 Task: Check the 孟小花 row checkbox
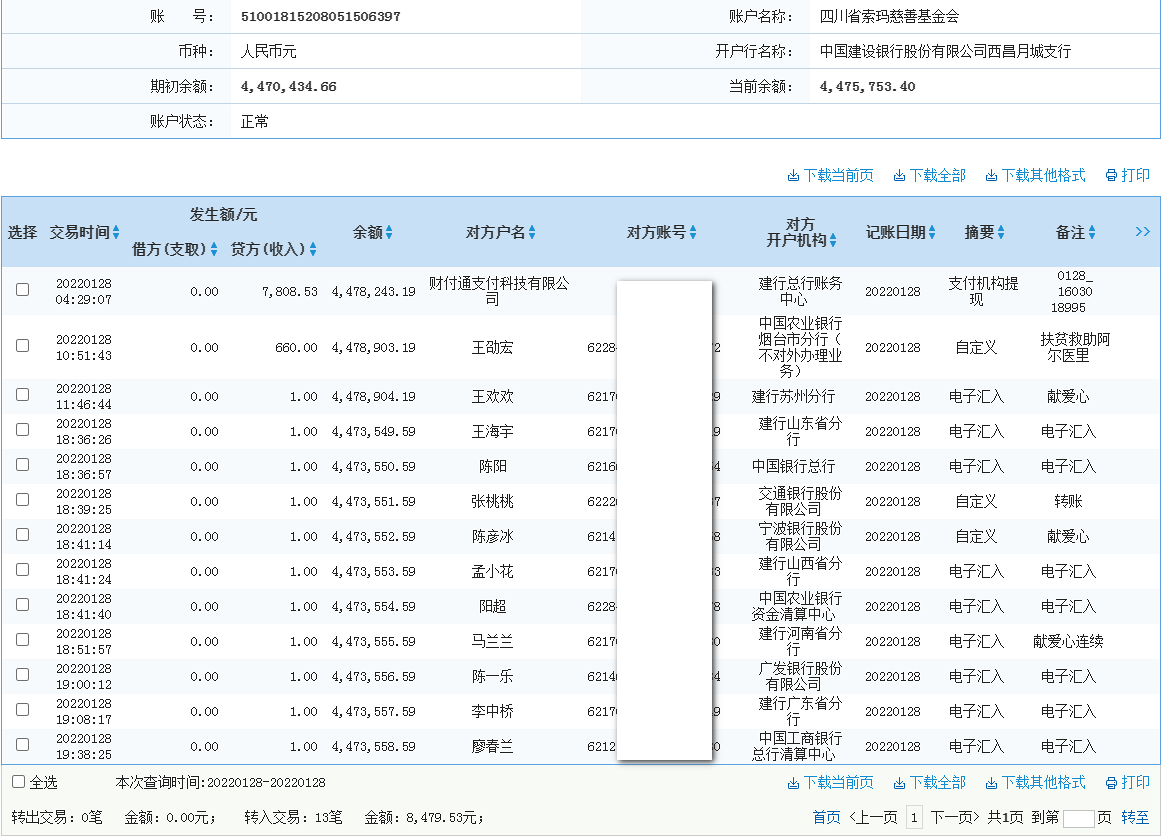tap(23, 569)
